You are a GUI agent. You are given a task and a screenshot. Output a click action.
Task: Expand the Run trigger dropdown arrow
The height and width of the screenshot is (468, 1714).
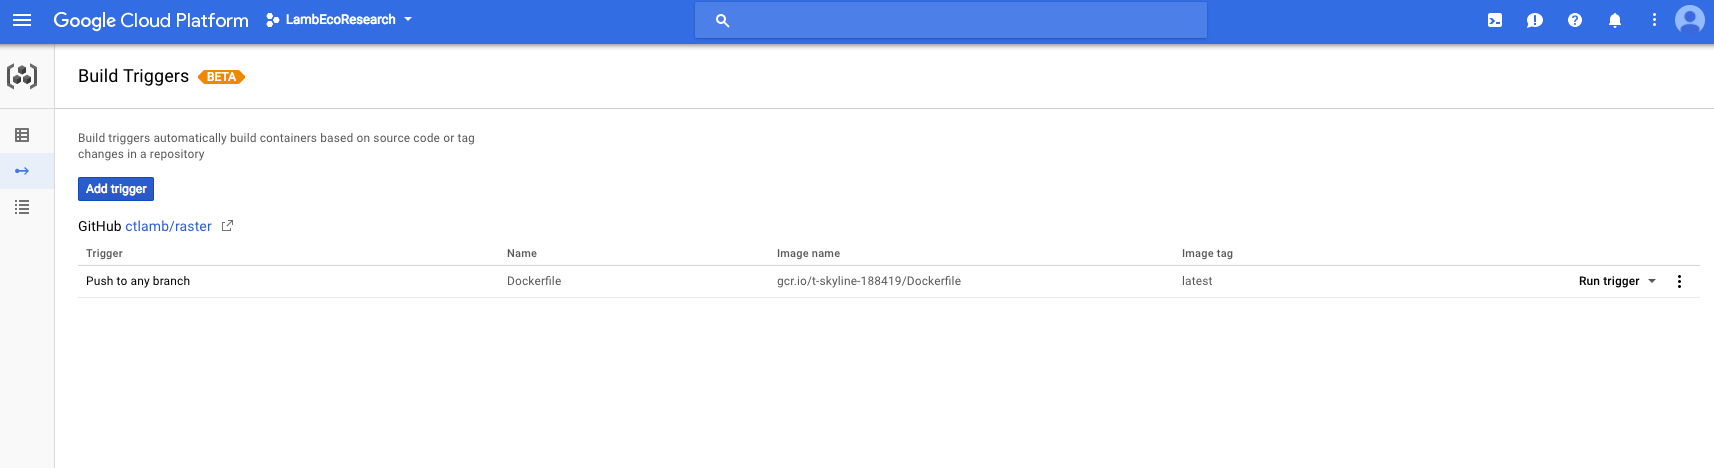[x=1652, y=281]
